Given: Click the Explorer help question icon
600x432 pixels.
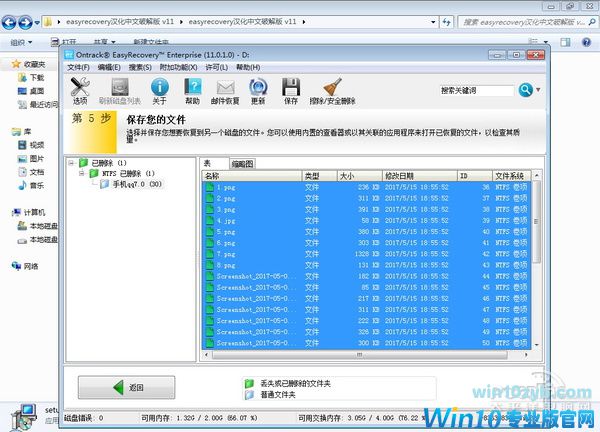Looking at the screenshot, I should point(586,42).
